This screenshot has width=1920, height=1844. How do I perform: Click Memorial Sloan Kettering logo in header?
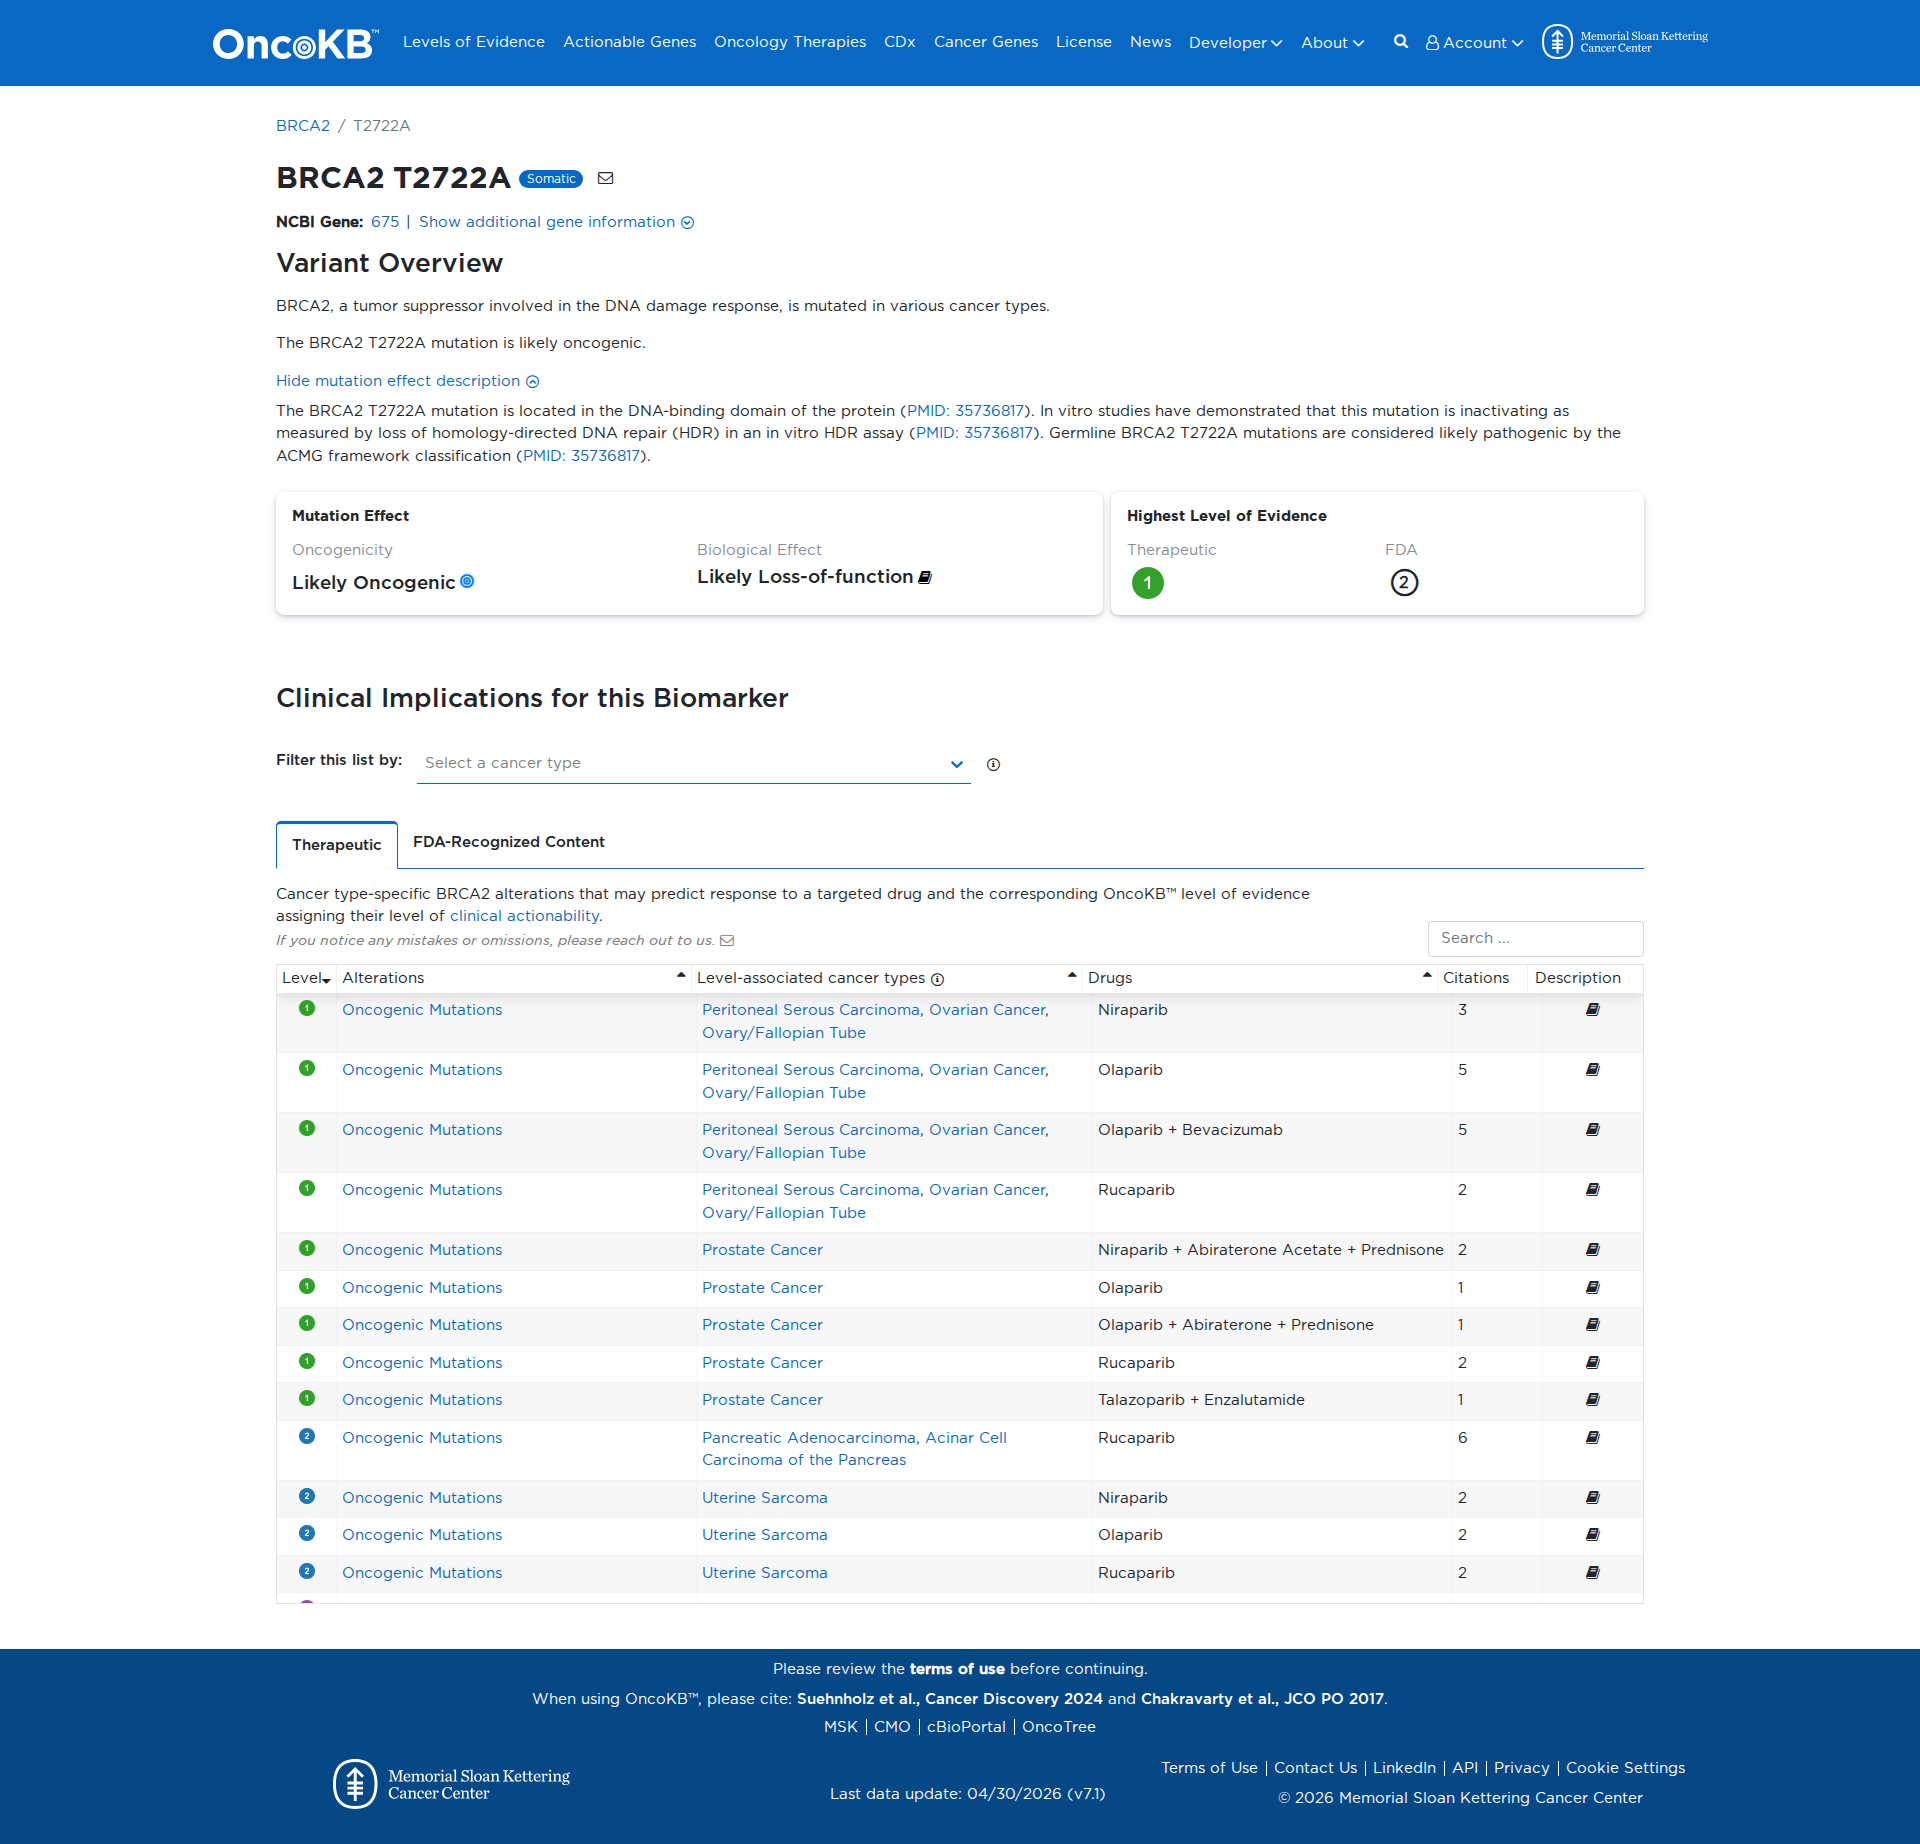coord(1625,42)
